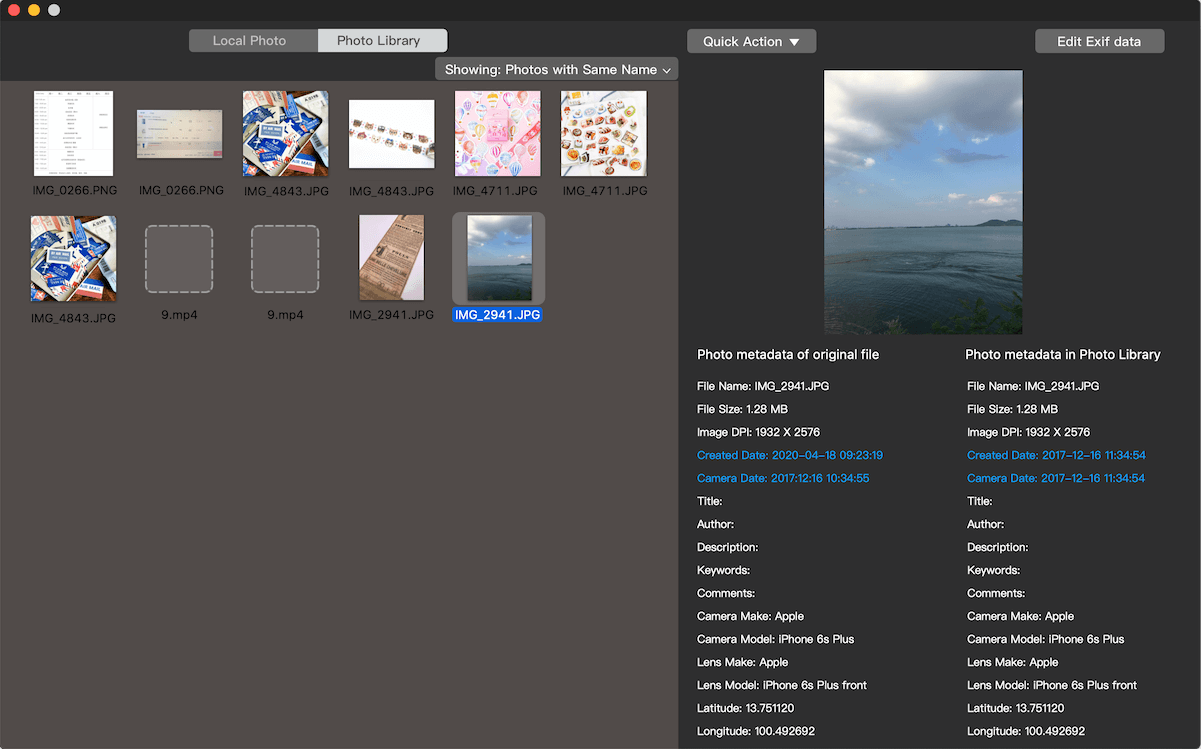This screenshot has width=1201, height=749.
Task: Select the IMG_4711.JPG pink hot-air balloons thumbnail
Action: click(497, 134)
